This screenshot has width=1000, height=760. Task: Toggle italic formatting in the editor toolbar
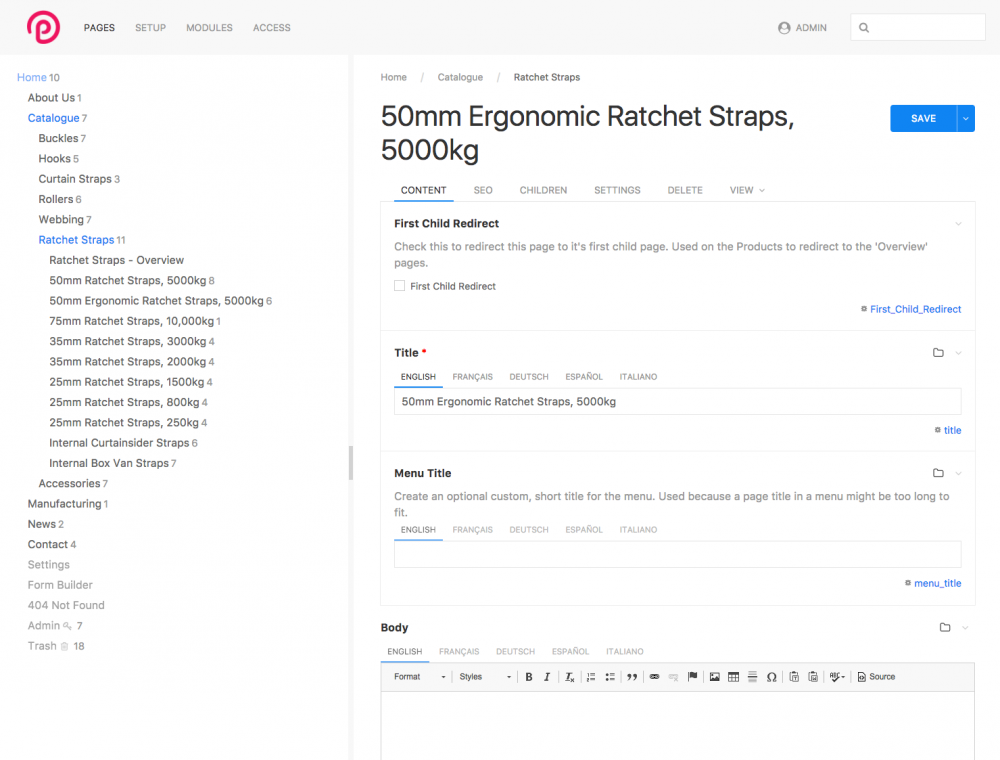547,677
